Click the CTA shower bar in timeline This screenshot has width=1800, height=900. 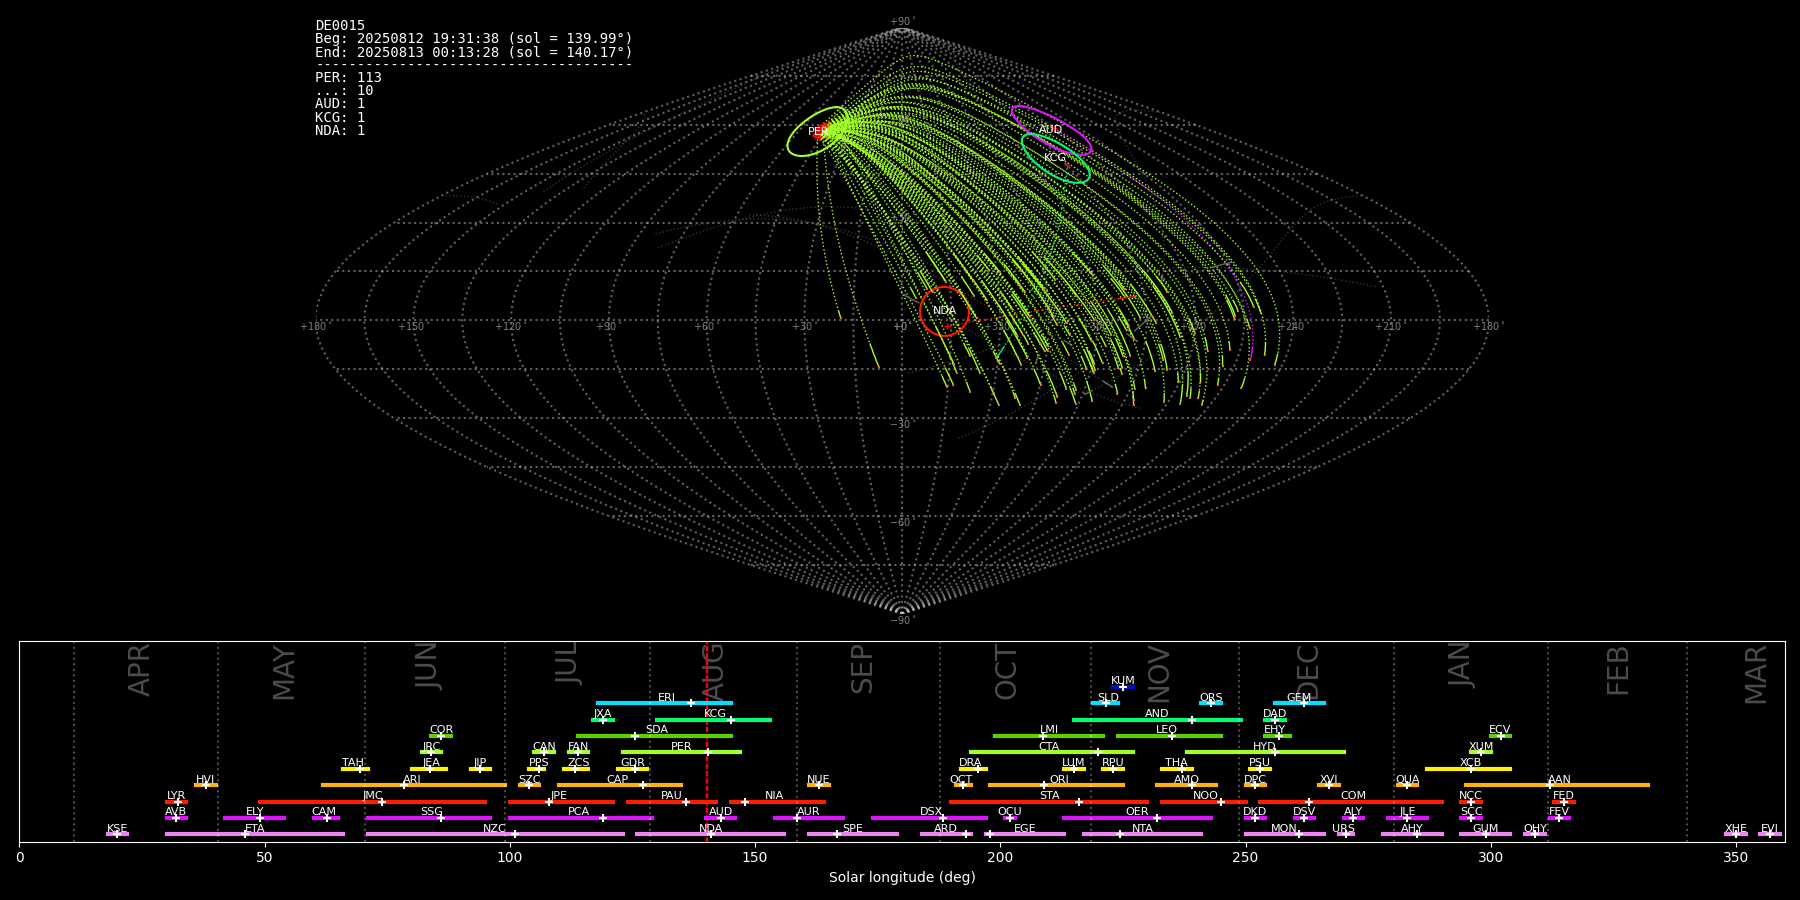(x=1052, y=752)
